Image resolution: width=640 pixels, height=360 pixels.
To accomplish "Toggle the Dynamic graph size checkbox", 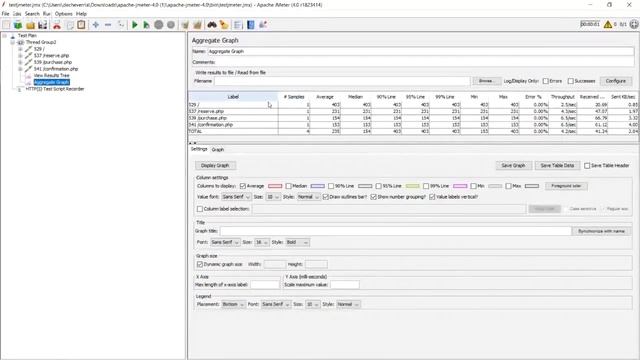I will 200,264.
